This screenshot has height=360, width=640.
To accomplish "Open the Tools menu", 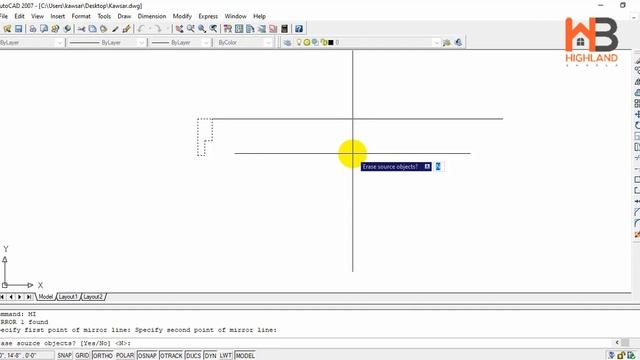I will (104, 16).
